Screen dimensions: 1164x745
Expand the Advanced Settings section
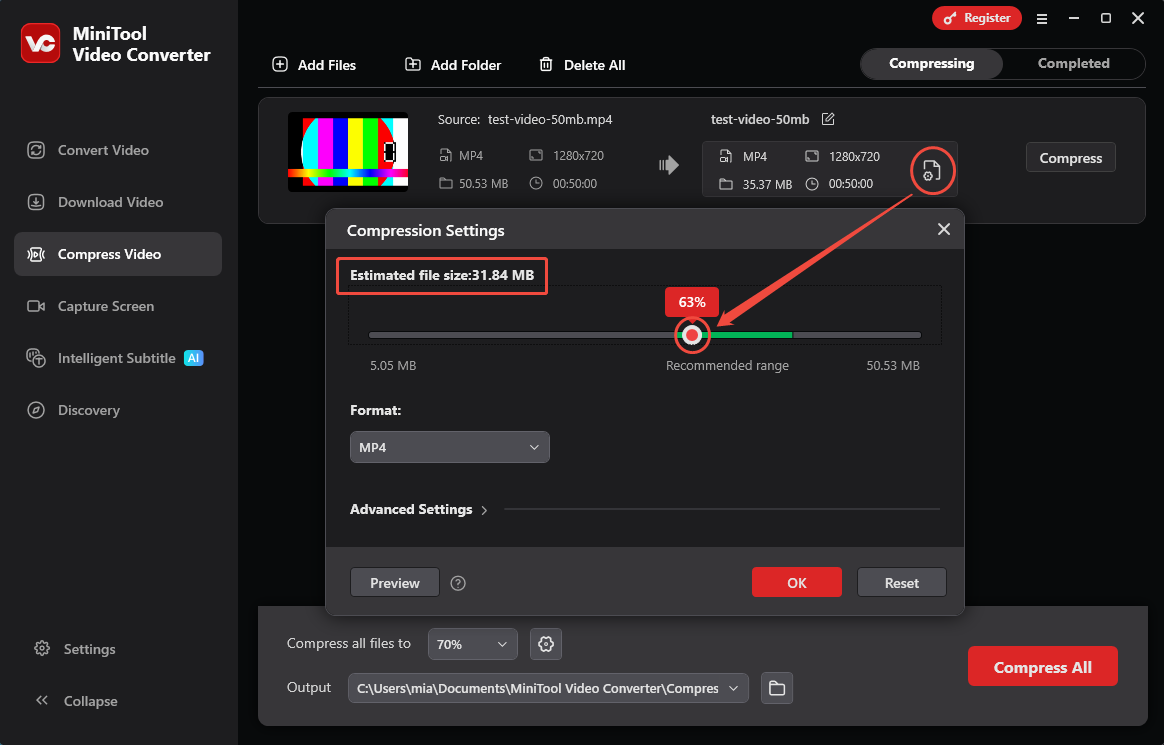[411, 509]
